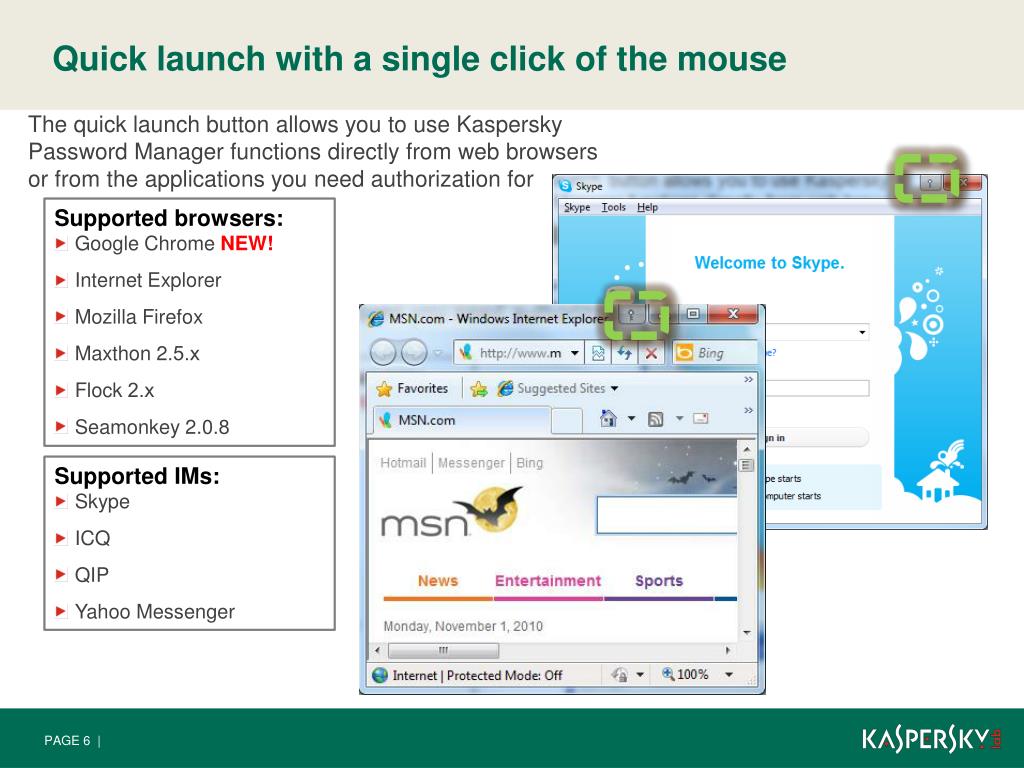
Task: Open the address bar URL dropdown arrow
Action: pyautogui.click(x=575, y=353)
